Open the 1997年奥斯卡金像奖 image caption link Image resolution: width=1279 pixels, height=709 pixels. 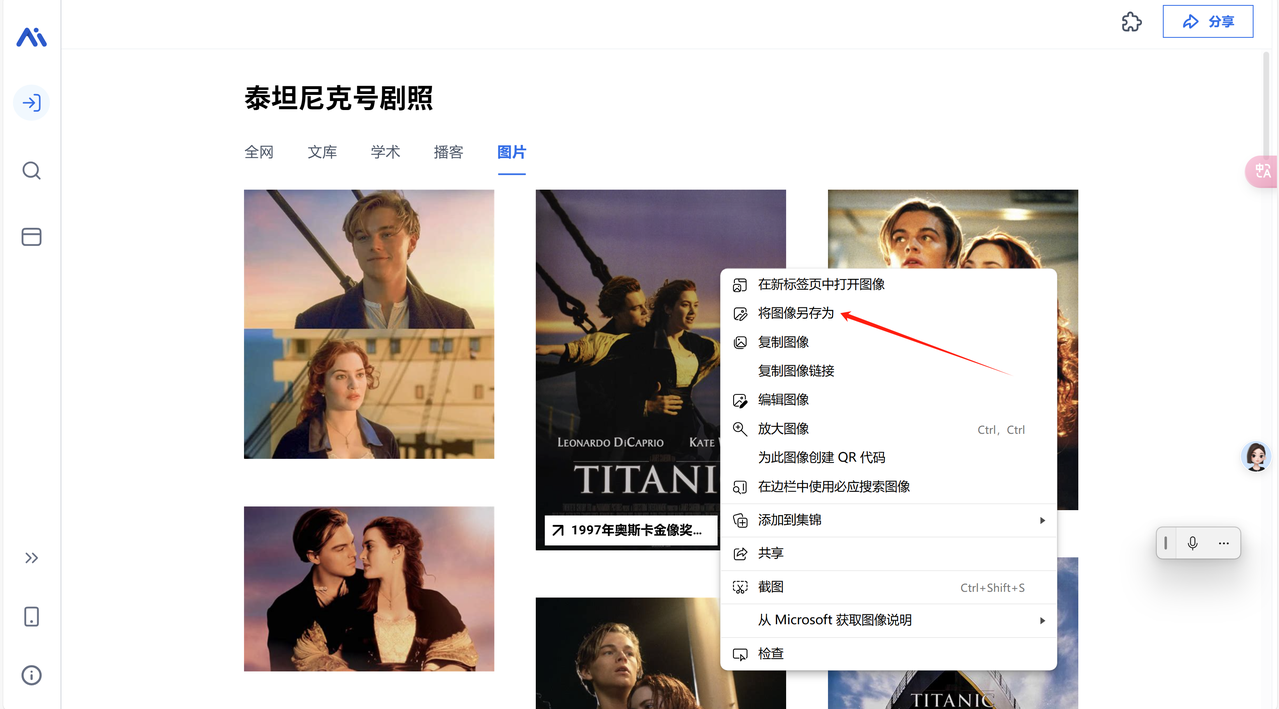[x=631, y=530]
